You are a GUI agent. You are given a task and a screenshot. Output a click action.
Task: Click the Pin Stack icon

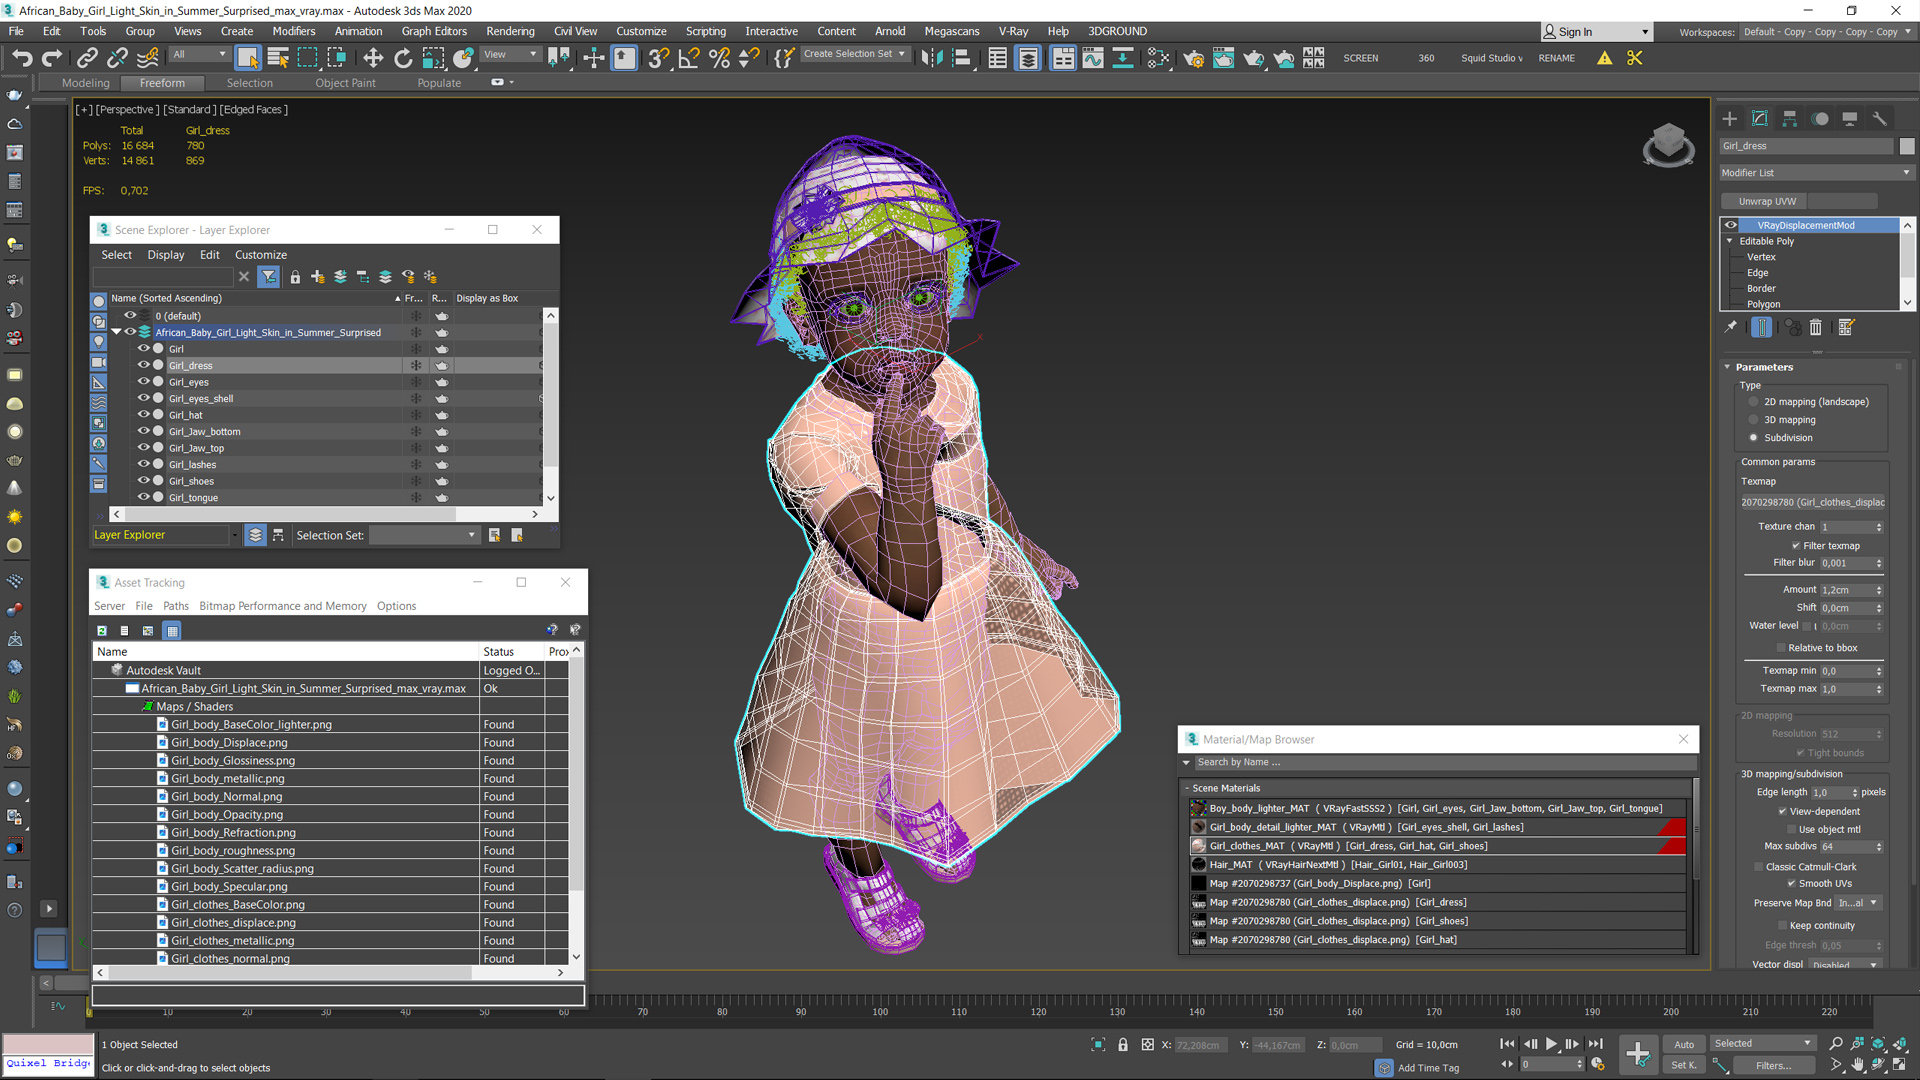pos(1731,327)
